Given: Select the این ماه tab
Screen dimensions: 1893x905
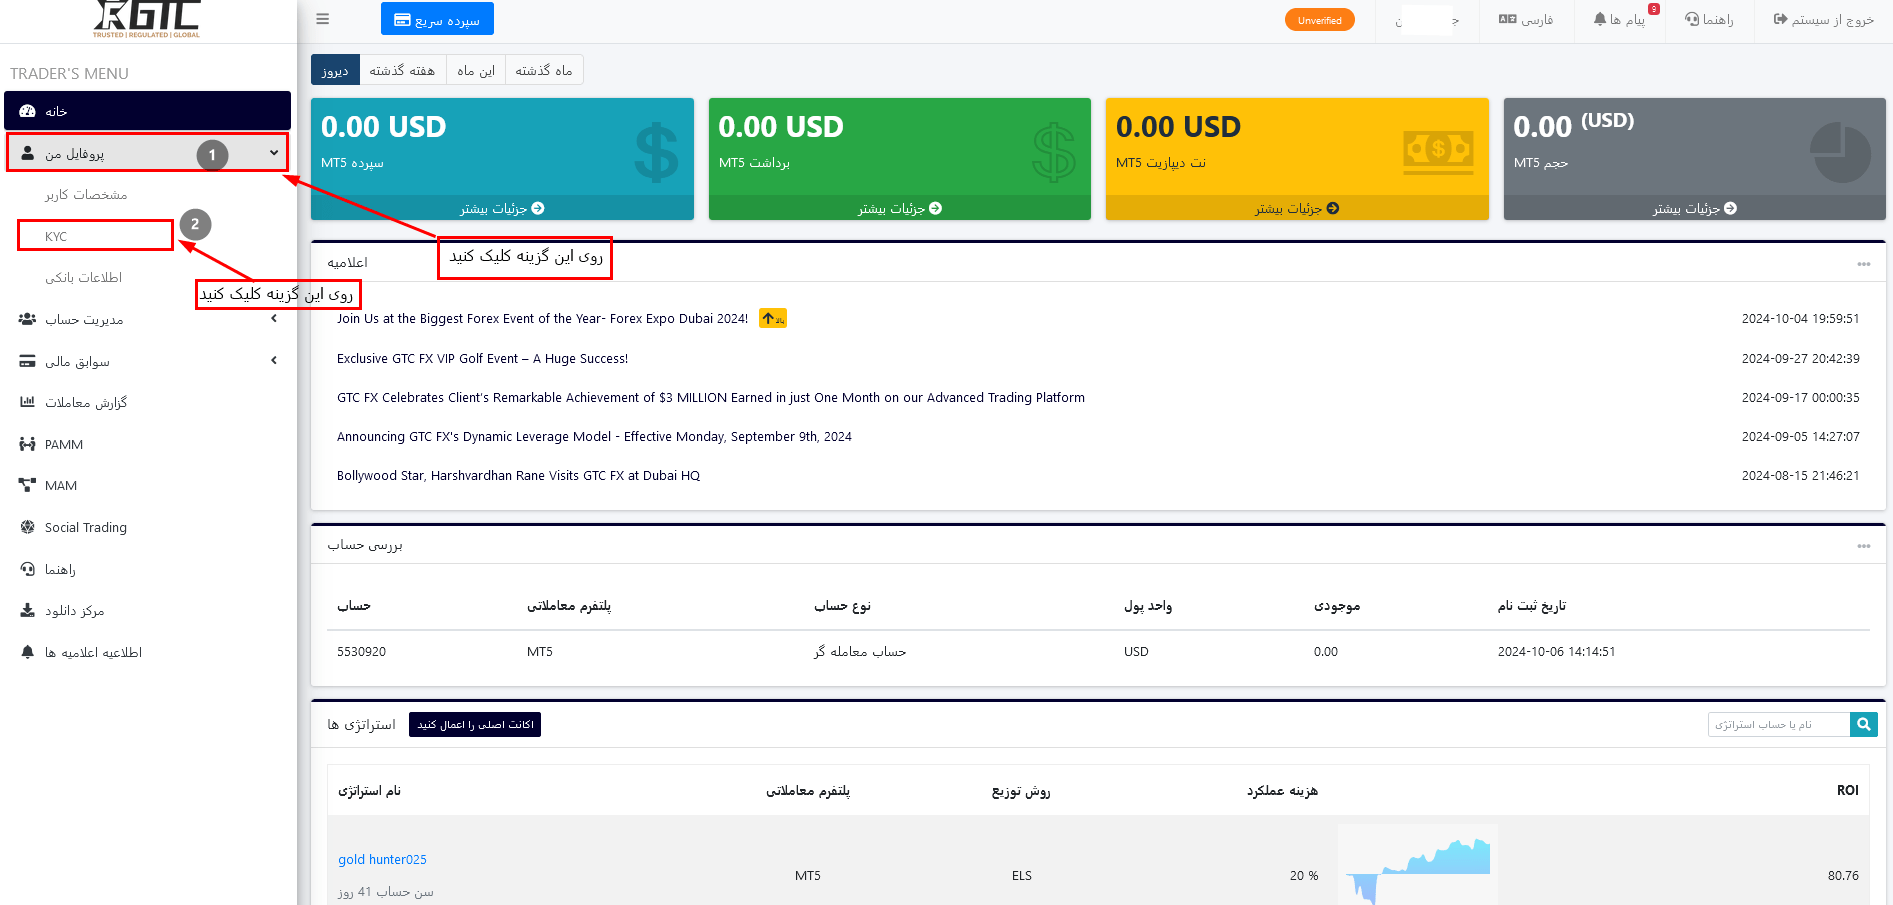Looking at the screenshot, I should [x=476, y=71].
